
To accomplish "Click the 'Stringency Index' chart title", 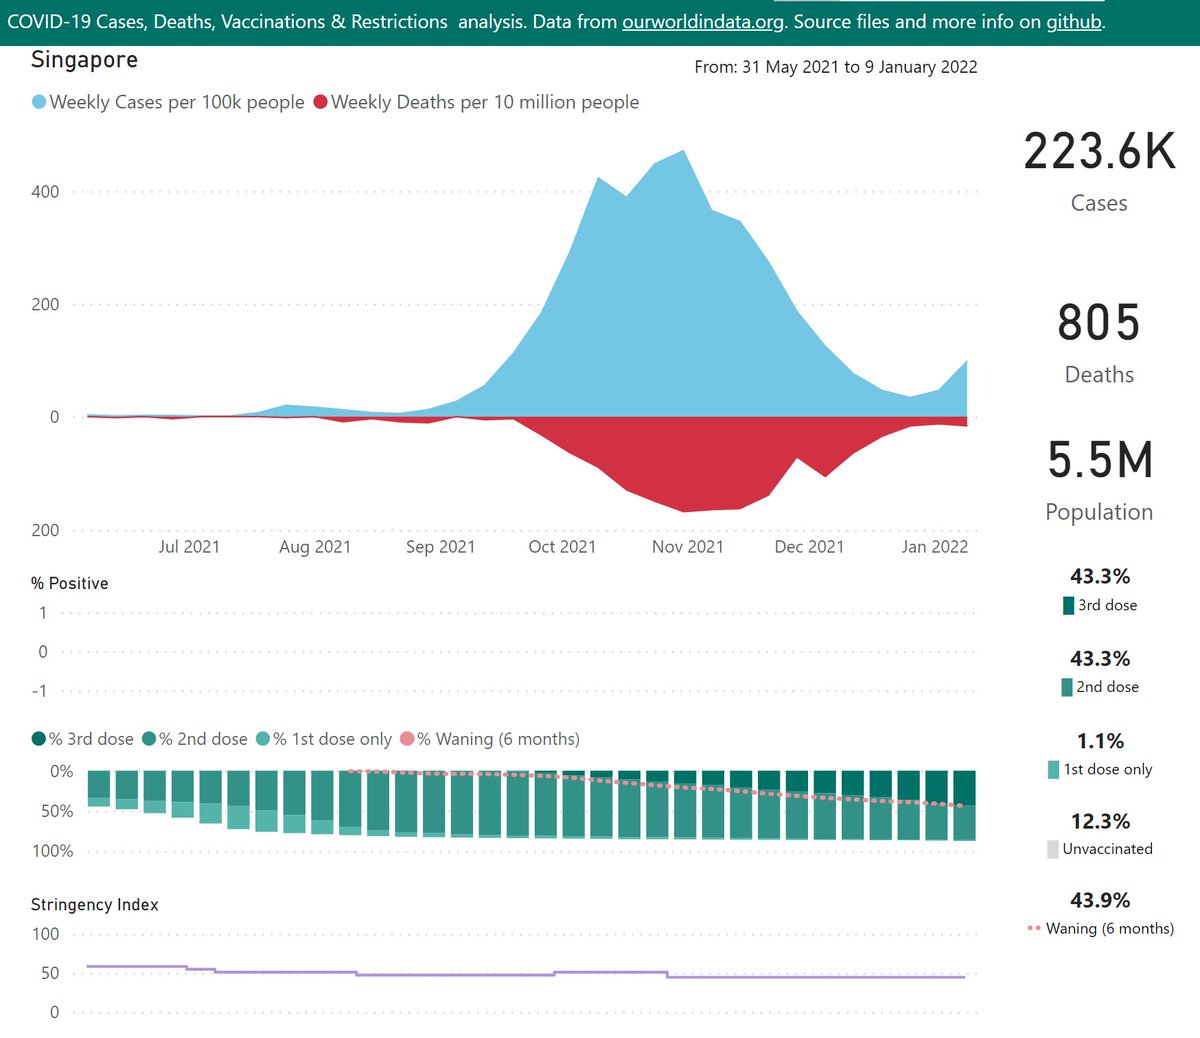I will pyautogui.click(x=95, y=904).
